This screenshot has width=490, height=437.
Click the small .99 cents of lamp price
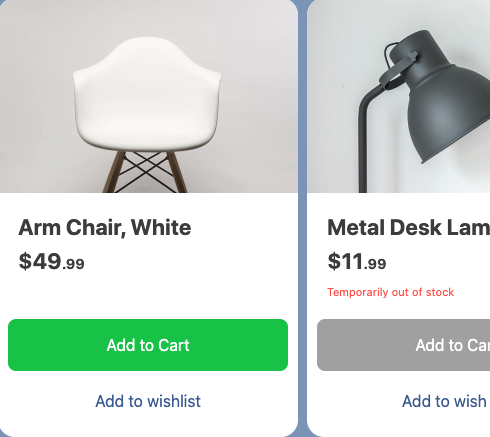[375, 264]
